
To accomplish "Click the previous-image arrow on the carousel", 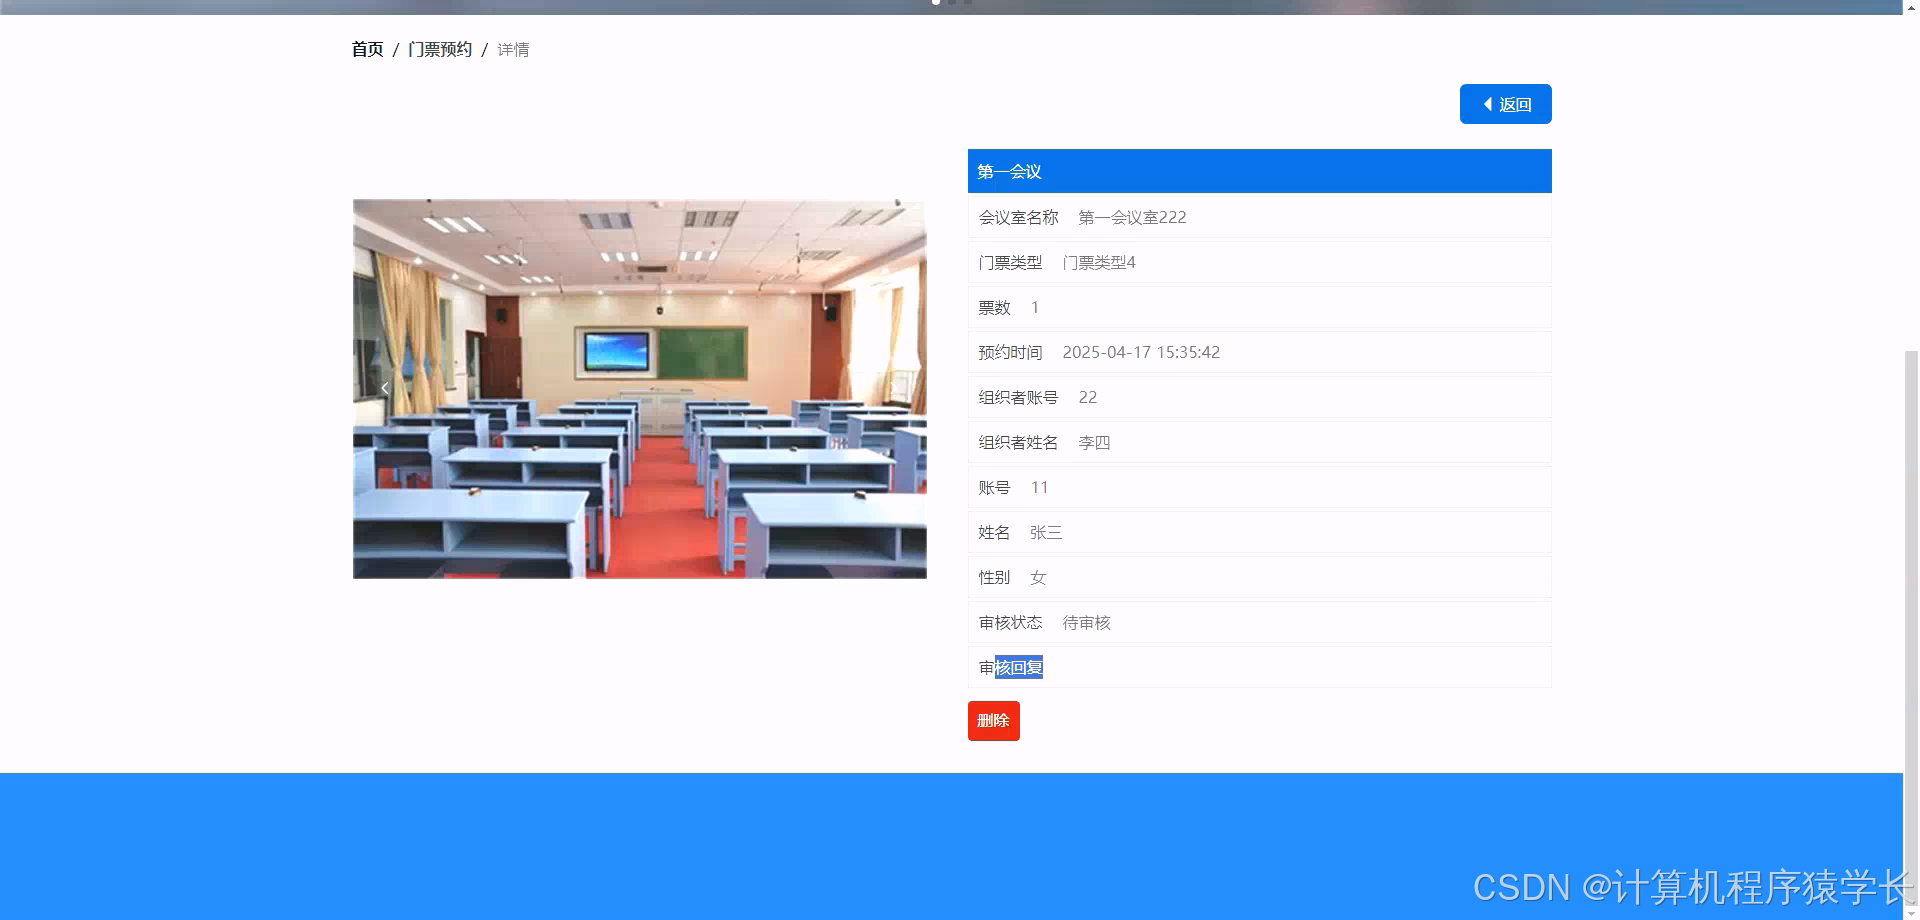I will [x=384, y=388].
